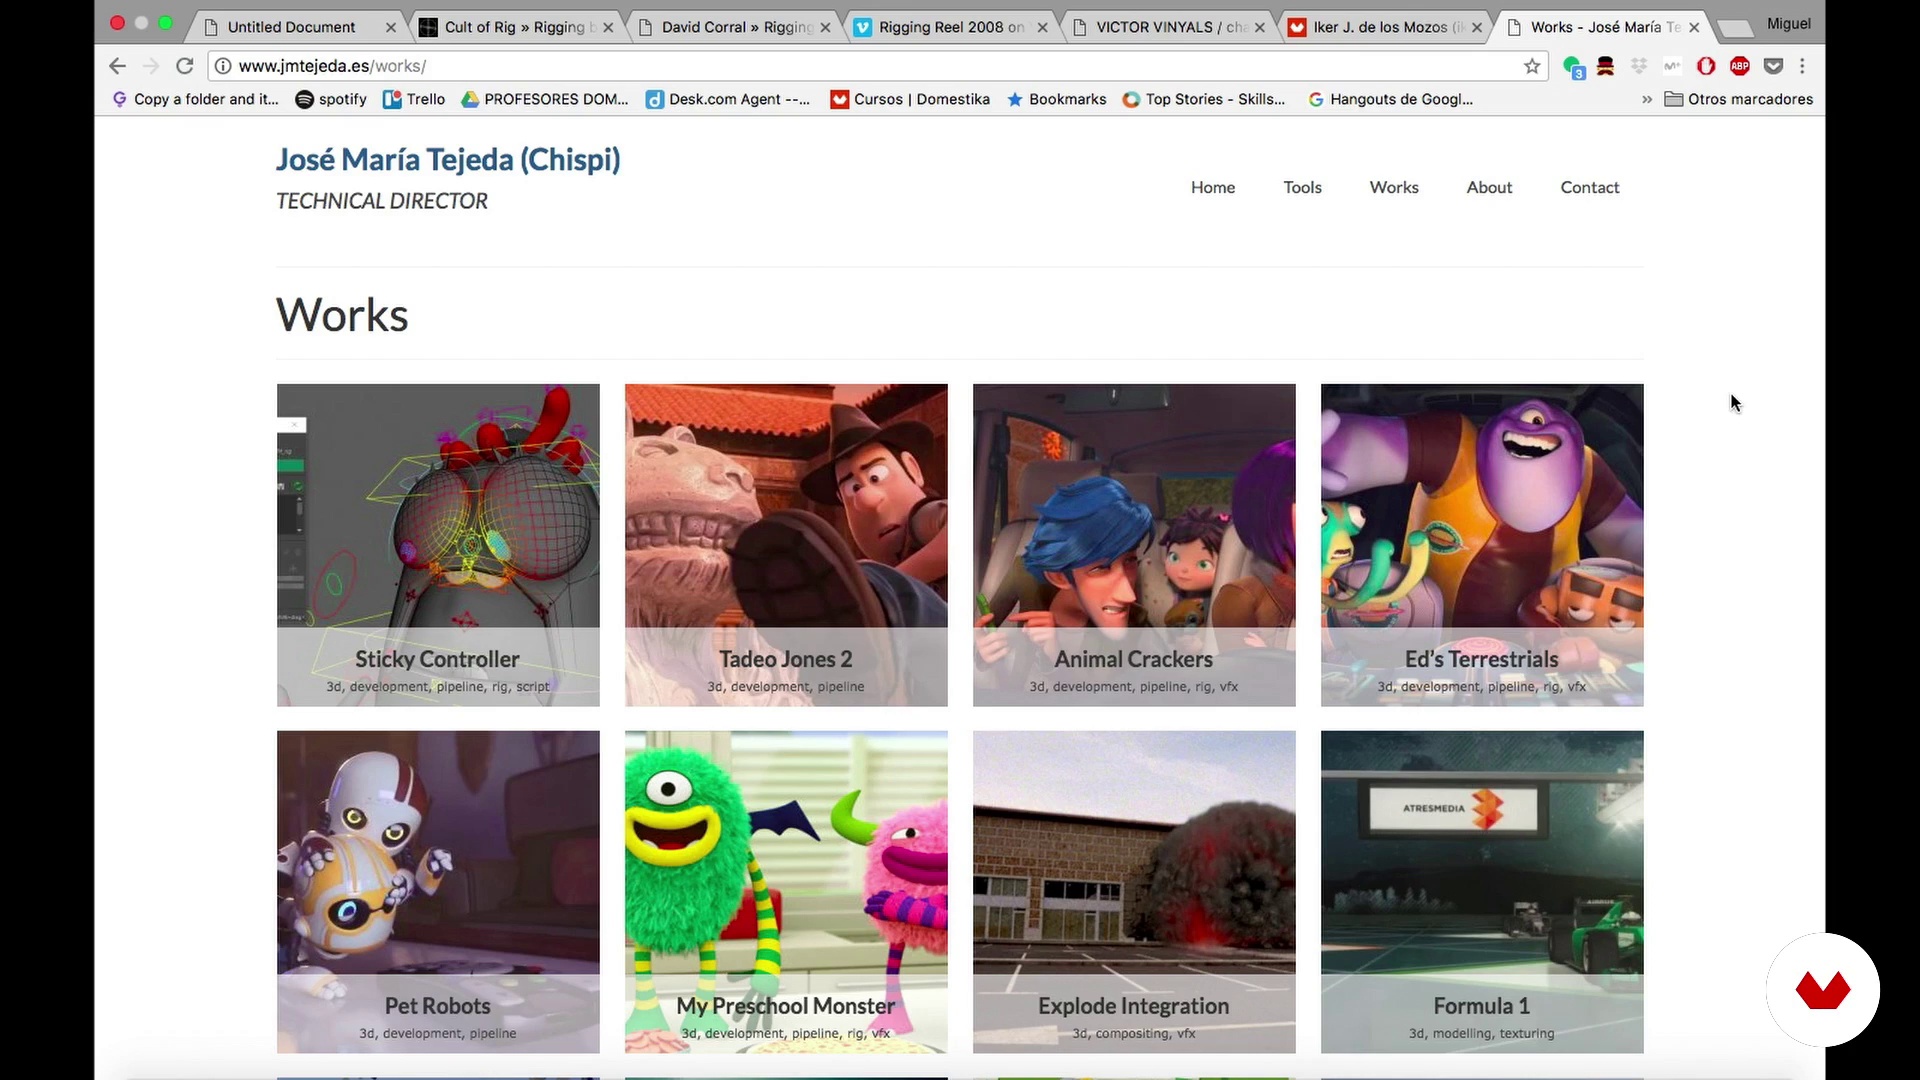Close the Cult of Rig tab
This screenshot has width=1920, height=1080.
click(608, 28)
